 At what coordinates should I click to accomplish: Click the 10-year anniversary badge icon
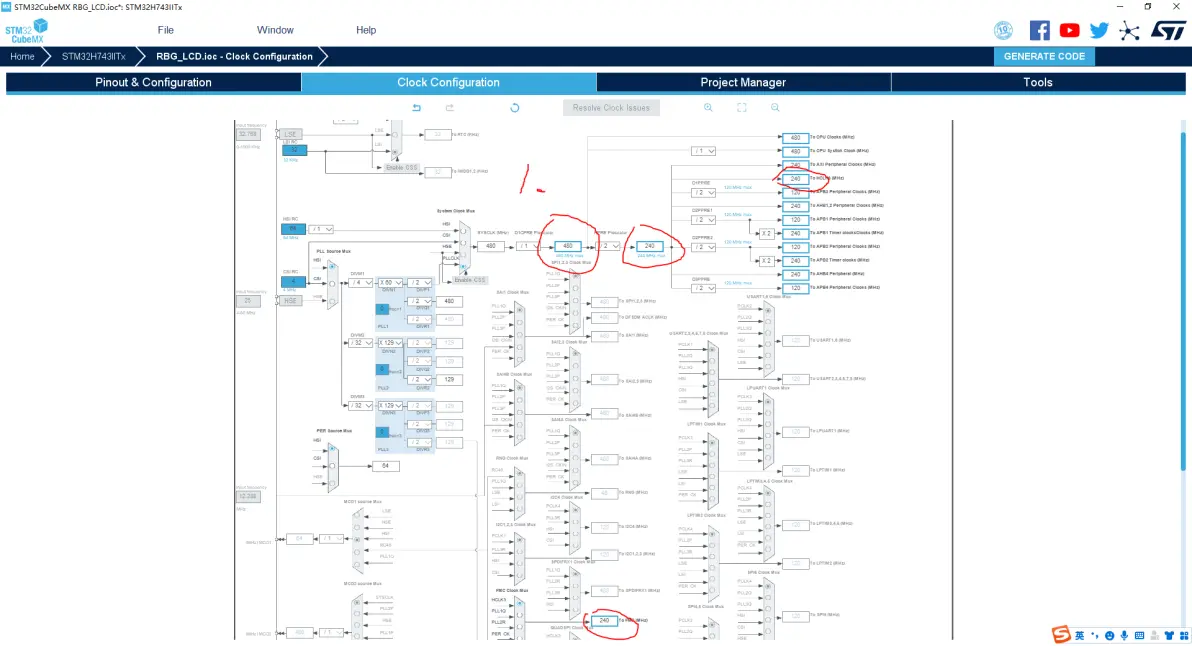[x=1003, y=30]
